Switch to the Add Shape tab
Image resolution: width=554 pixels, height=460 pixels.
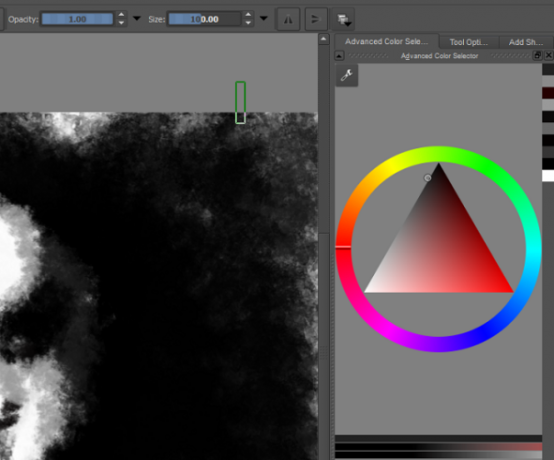point(526,42)
